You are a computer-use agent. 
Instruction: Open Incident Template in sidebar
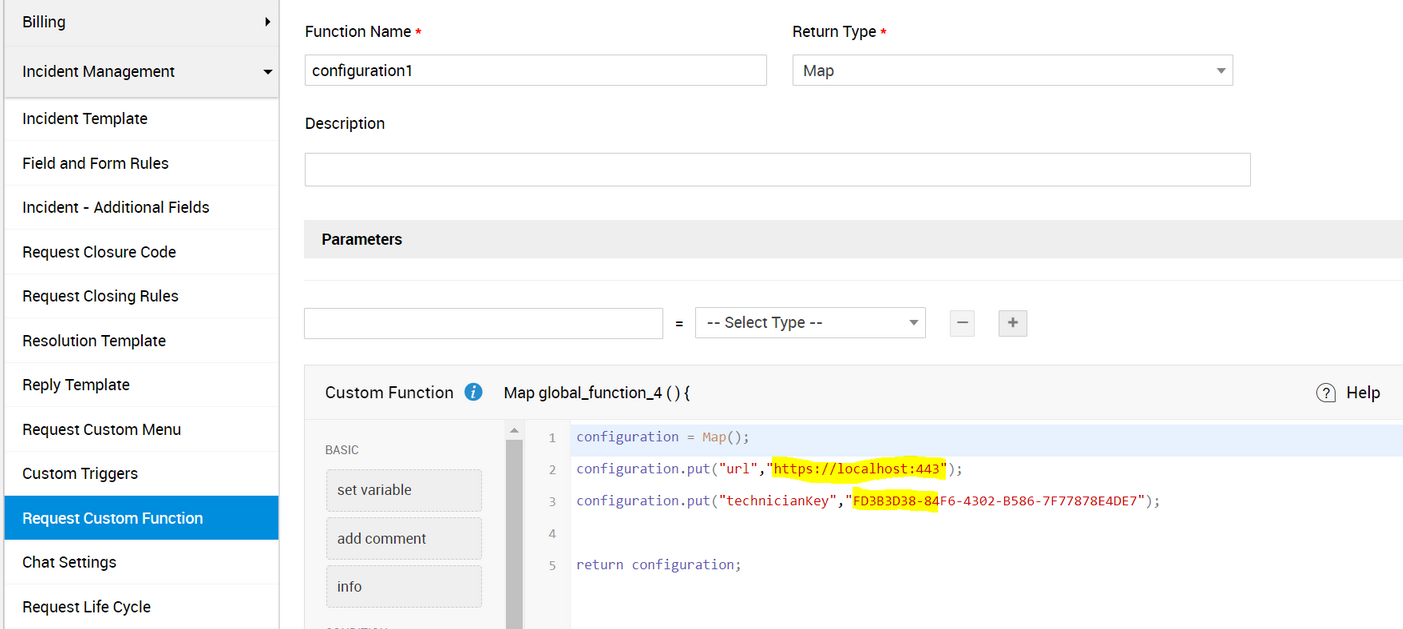85,119
